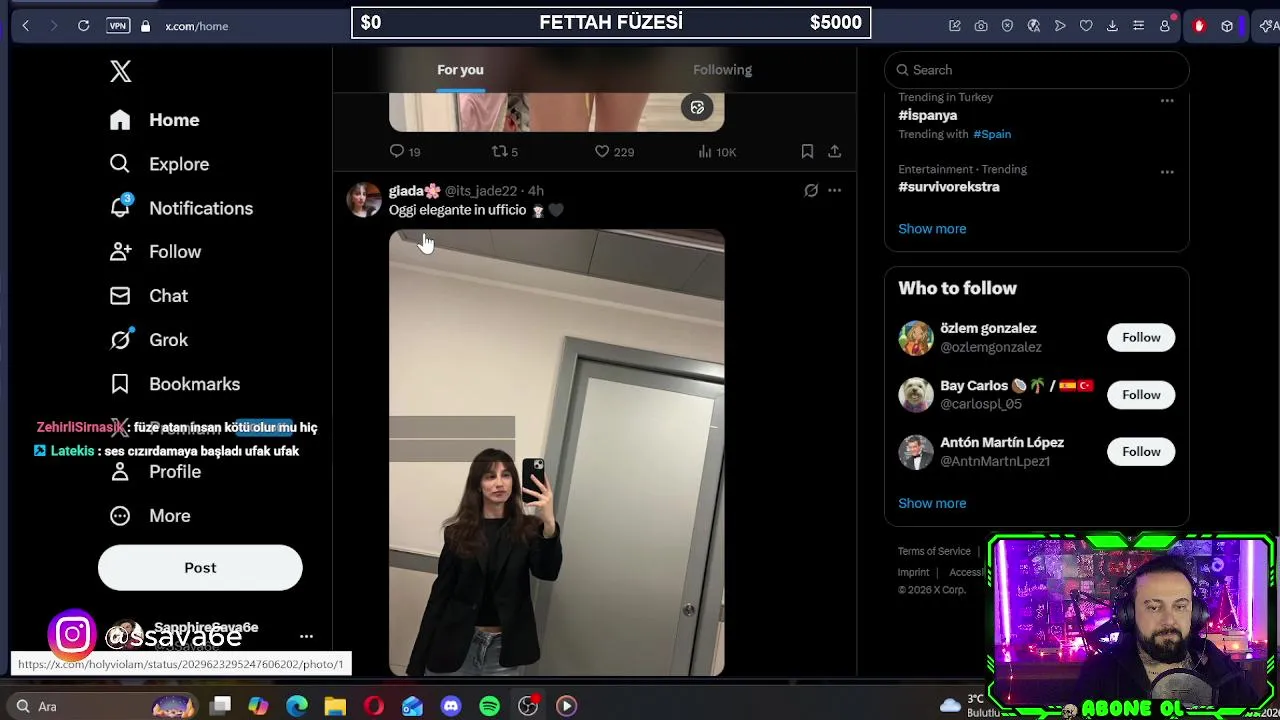Reply to the post with 19 replies
1280x720 pixels.
coord(405,152)
